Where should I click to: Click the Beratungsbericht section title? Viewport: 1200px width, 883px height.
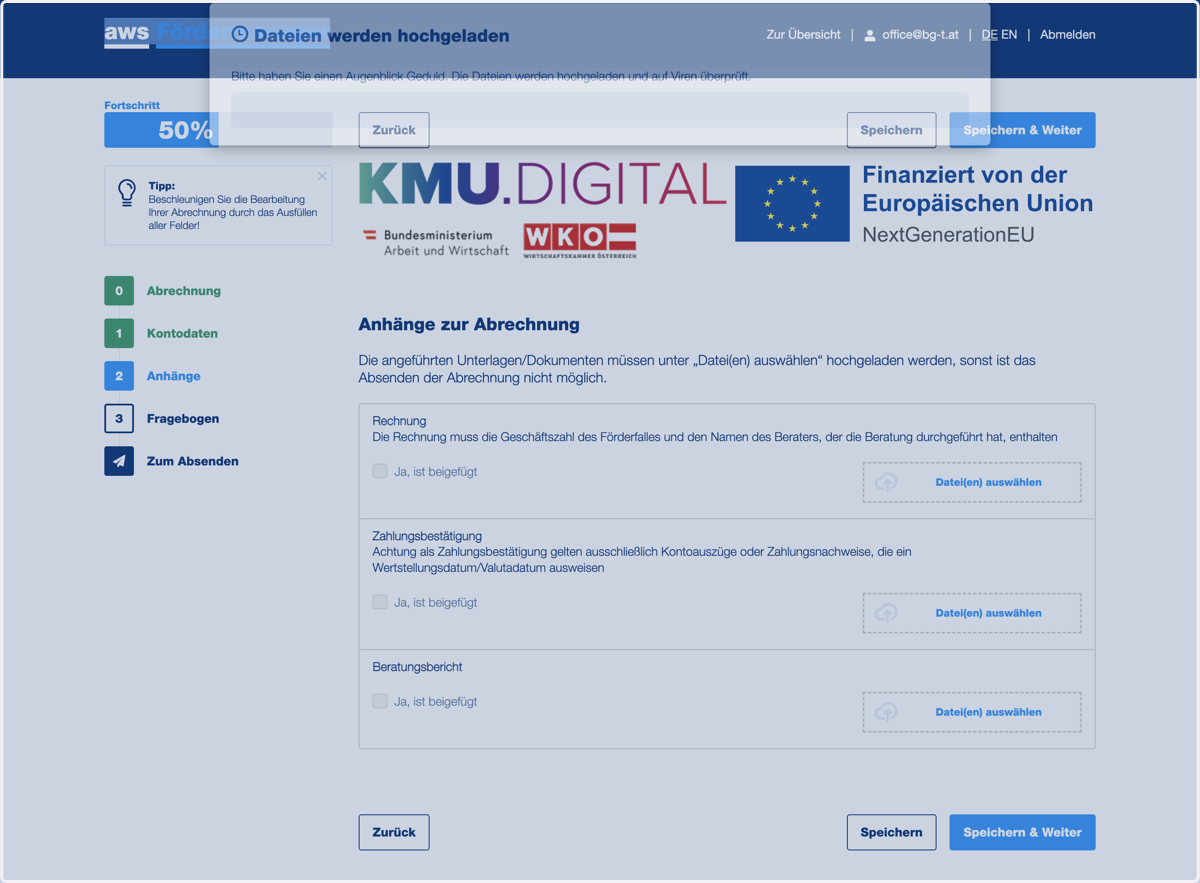click(417, 667)
